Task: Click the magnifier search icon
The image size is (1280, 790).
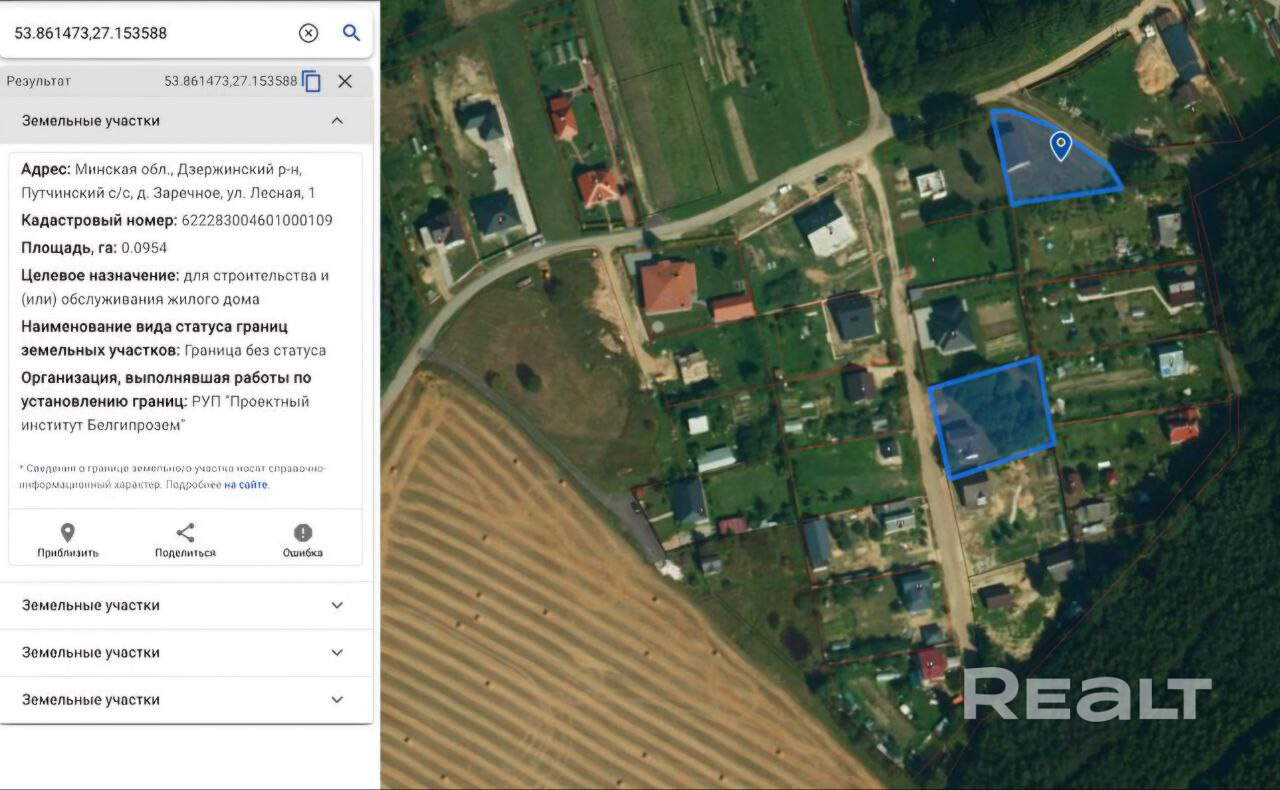Action: (x=351, y=33)
